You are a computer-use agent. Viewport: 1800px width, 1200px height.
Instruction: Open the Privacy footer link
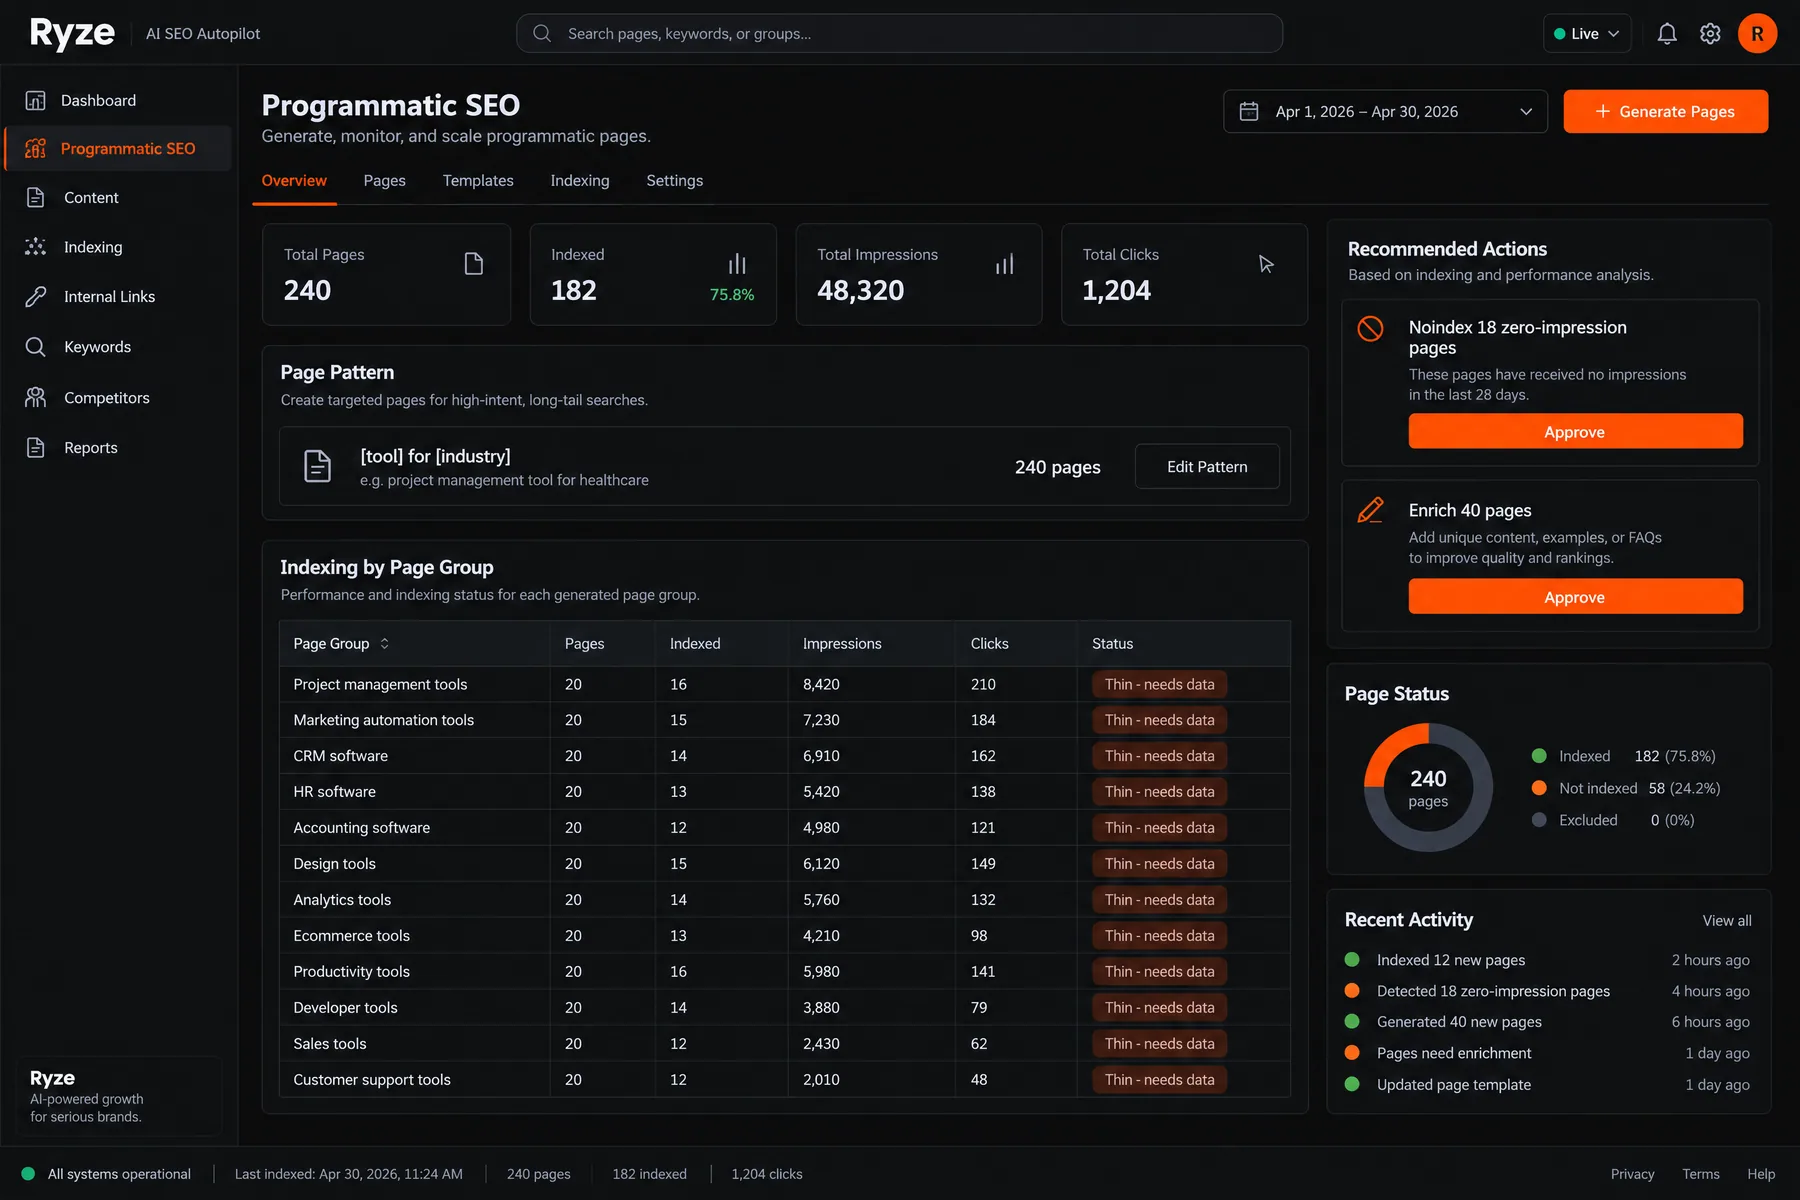(1632, 1174)
